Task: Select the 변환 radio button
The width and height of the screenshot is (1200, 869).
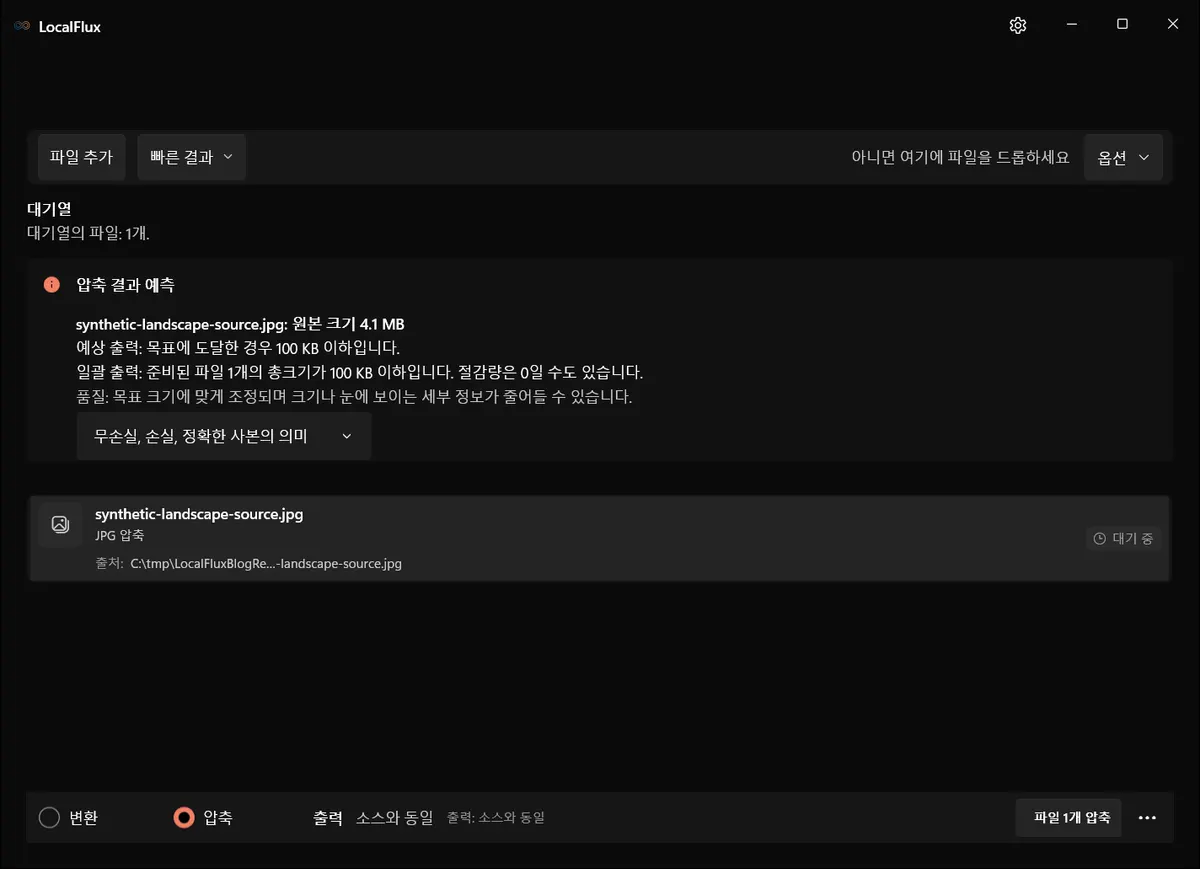Action: (x=49, y=818)
